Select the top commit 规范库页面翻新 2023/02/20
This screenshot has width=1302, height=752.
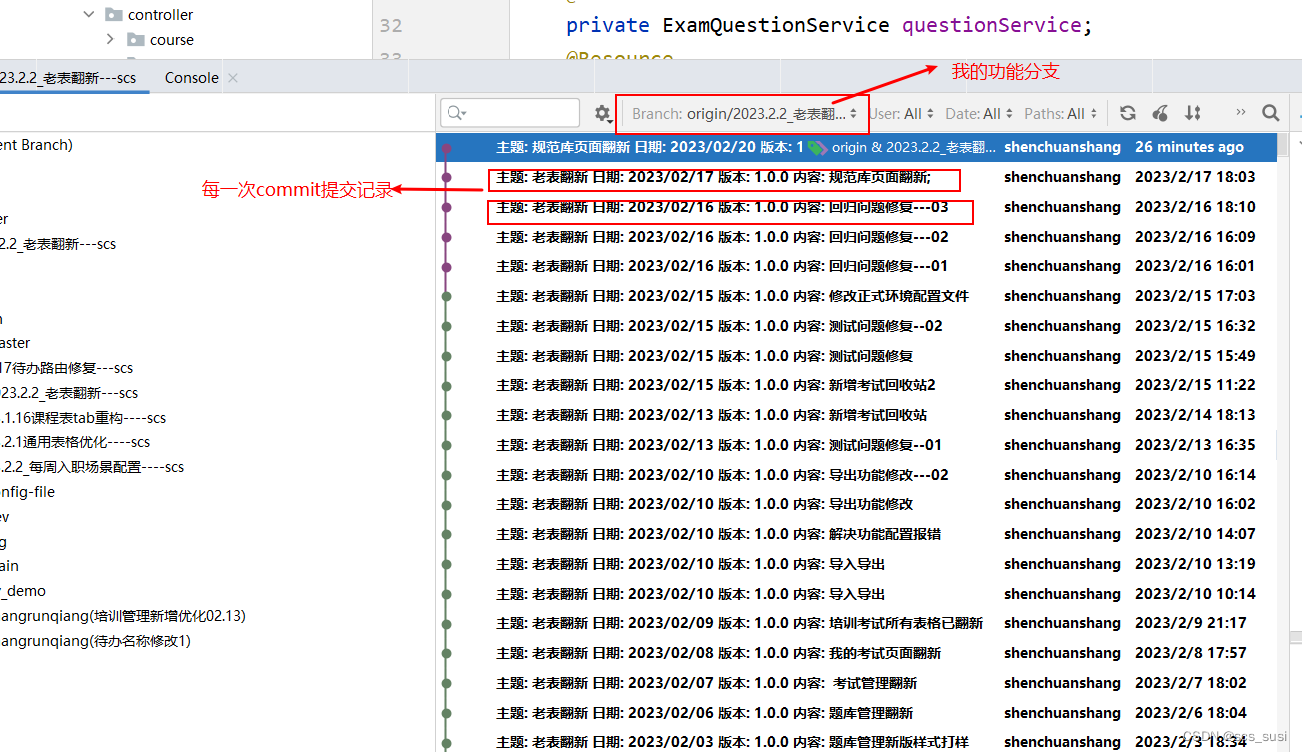(x=856, y=147)
